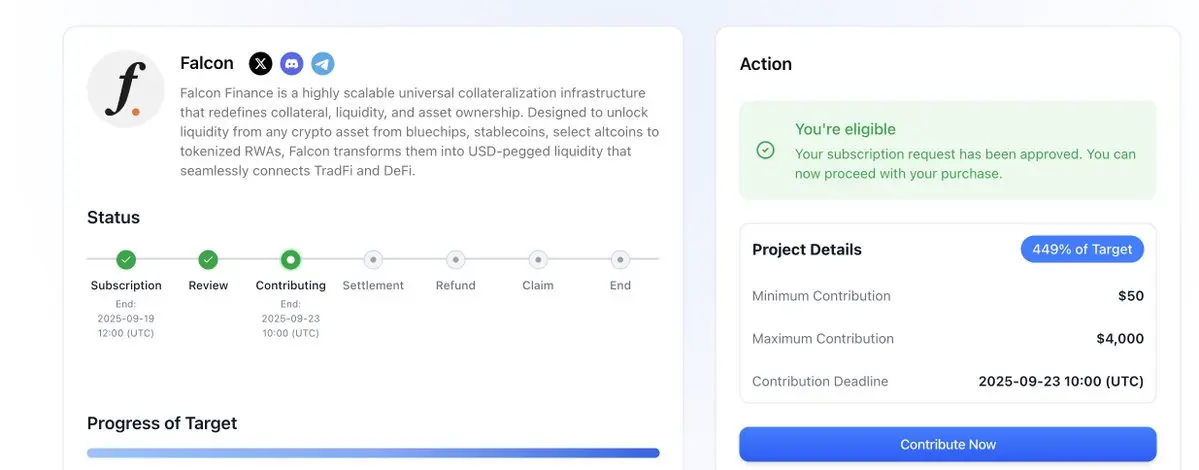Image resolution: width=1199 pixels, height=470 pixels.
Task: Select the End step marker
Action: click(x=620, y=260)
